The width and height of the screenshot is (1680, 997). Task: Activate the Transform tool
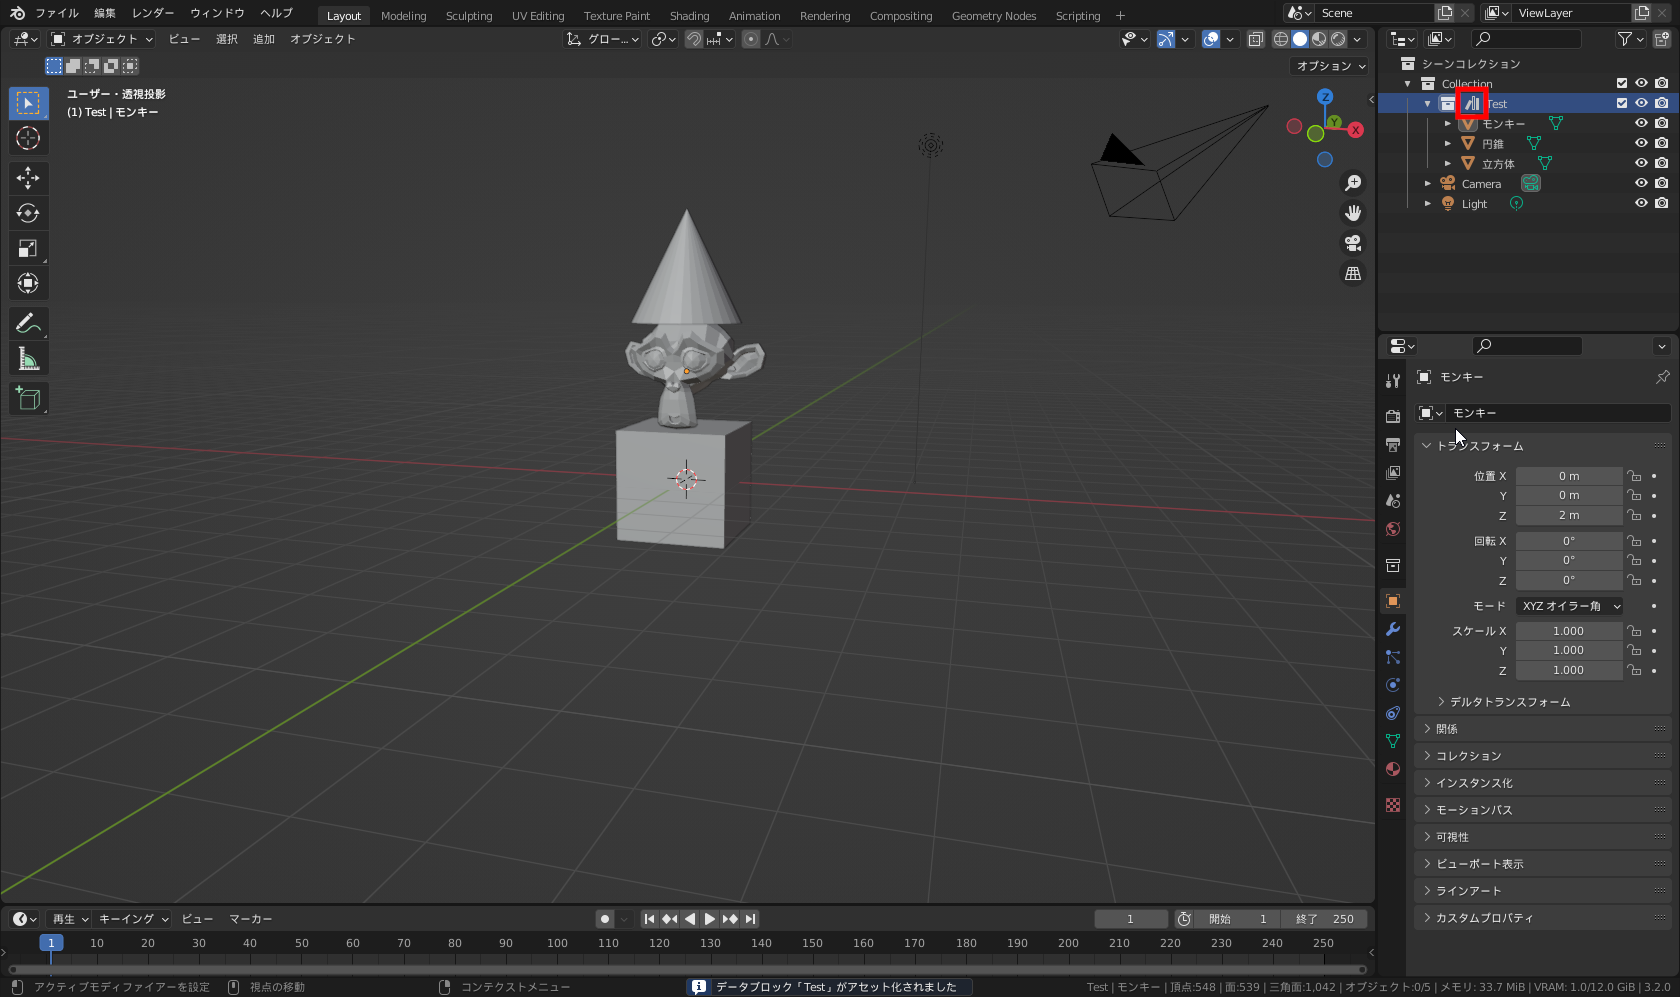(x=28, y=283)
